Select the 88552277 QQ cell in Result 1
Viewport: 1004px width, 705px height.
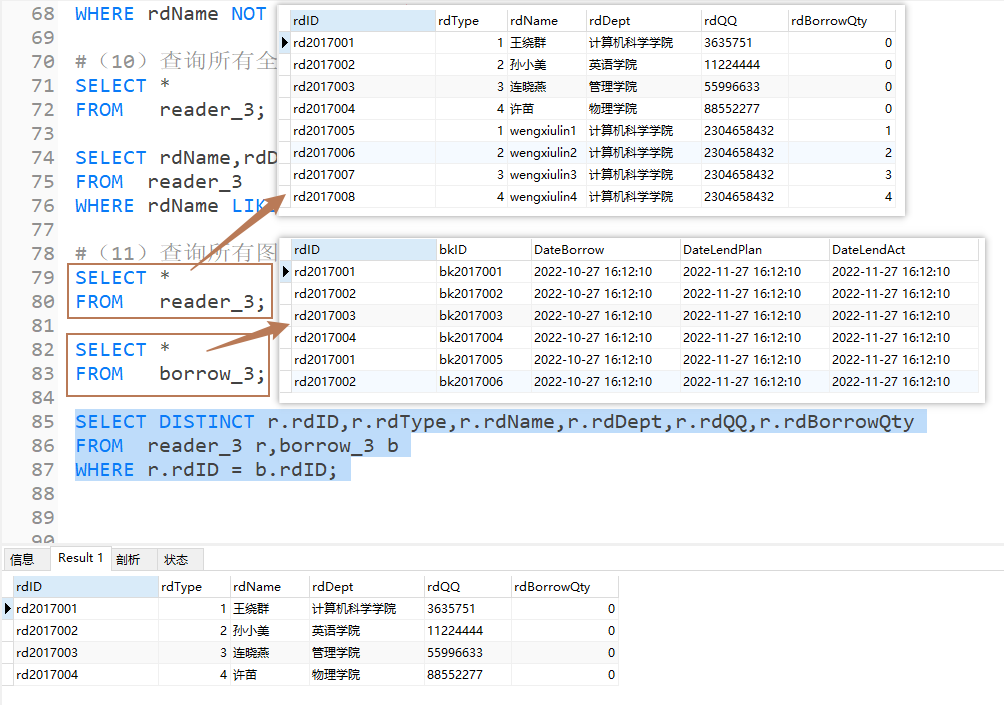coord(467,674)
